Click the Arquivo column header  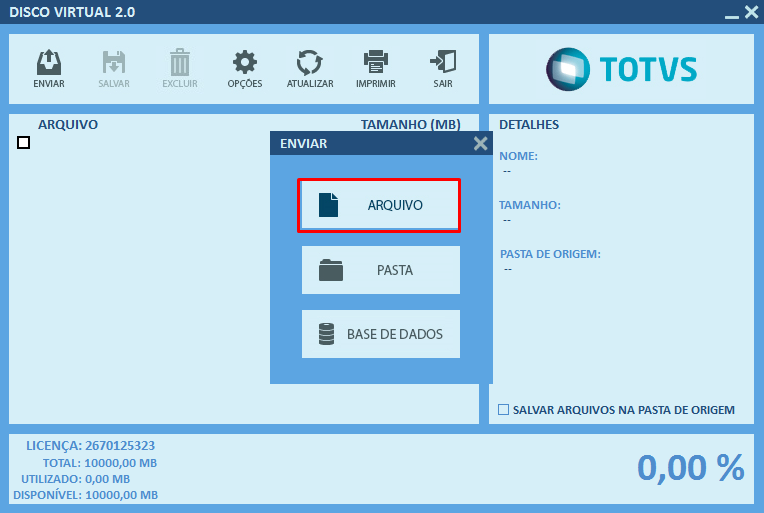click(68, 124)
